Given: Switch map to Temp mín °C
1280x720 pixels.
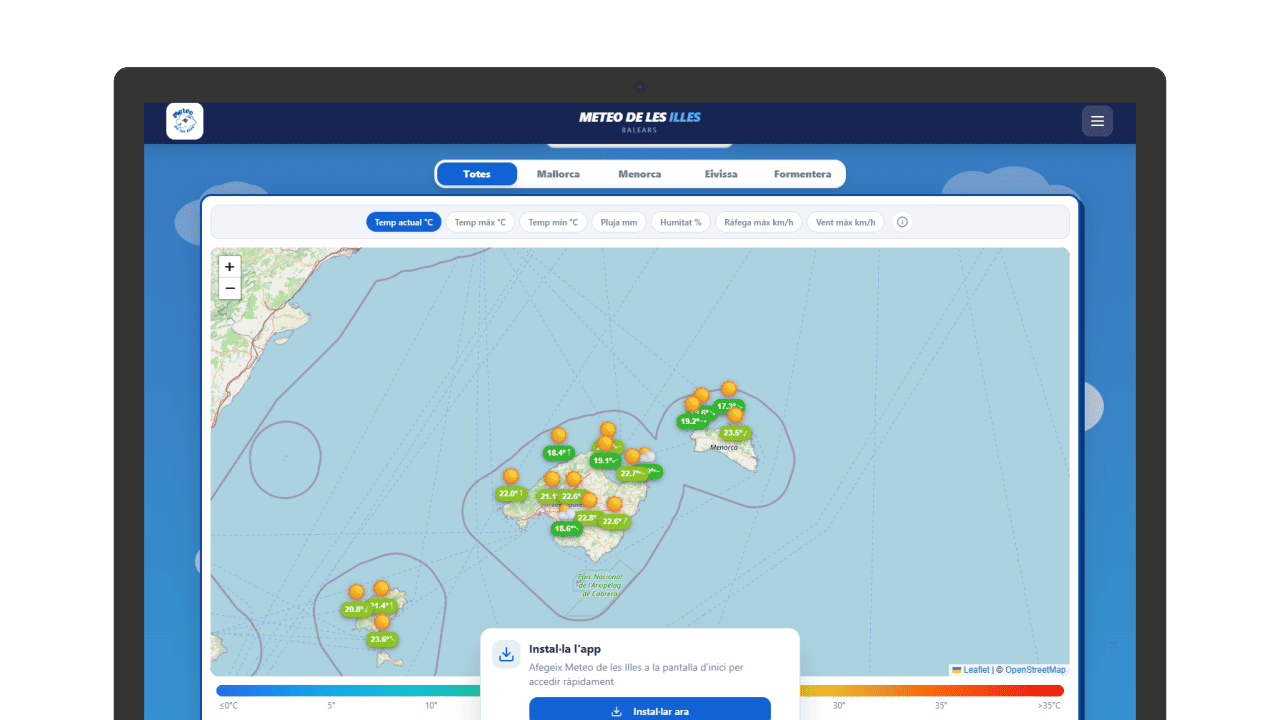Looking at the screenshot, I should tap(553, 222).
